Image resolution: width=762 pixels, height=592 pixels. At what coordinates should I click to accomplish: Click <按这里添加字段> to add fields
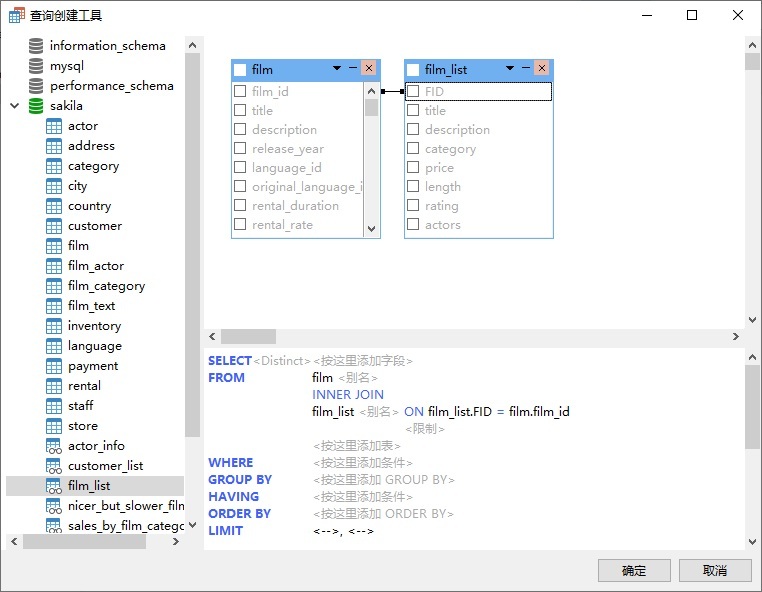pyautogui.click(x=363, y=361)
